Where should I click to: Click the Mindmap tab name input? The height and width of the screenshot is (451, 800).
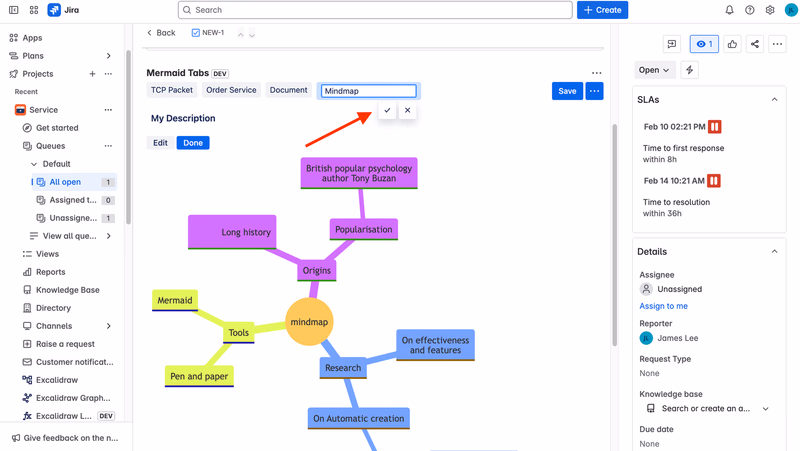(368, 91)
